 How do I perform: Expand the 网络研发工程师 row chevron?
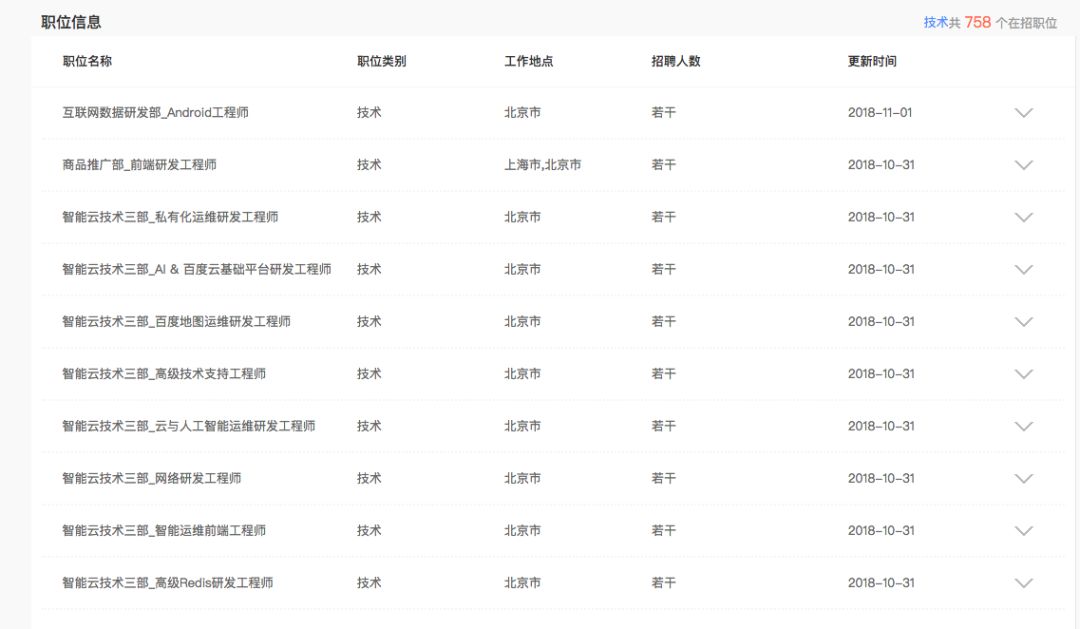[x=1023, y=479]
